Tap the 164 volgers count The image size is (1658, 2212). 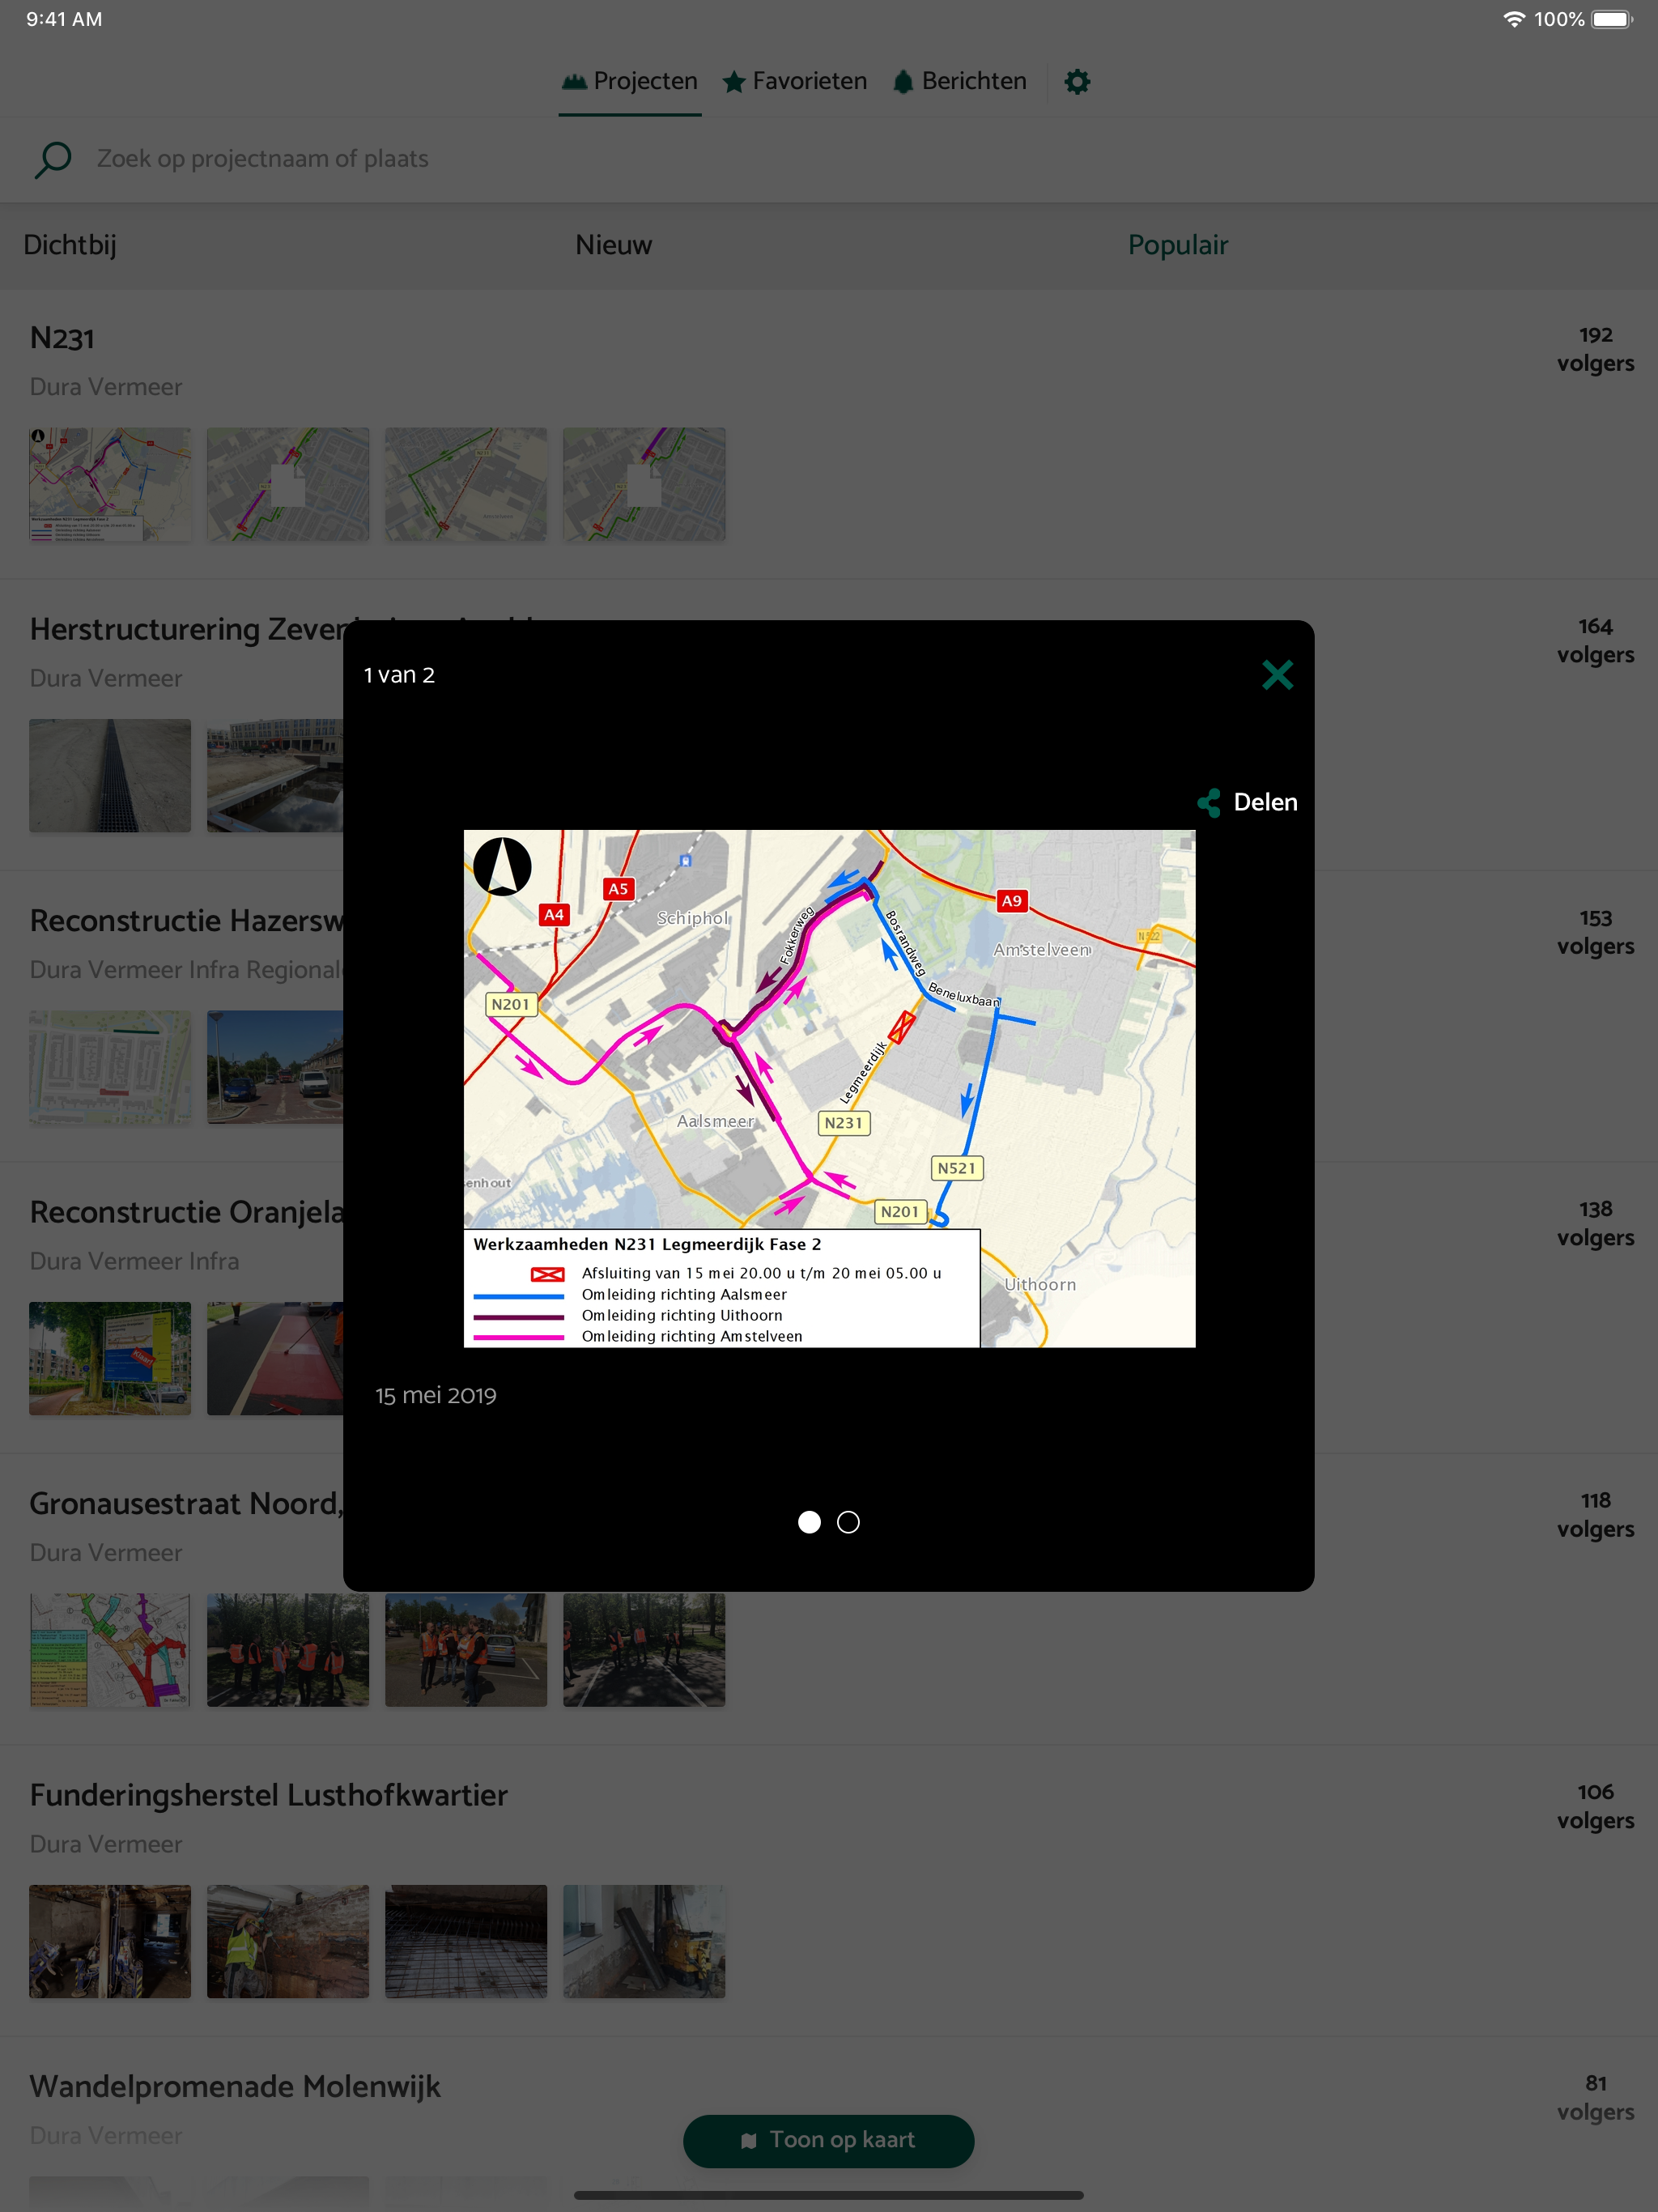pos(1595,640)
